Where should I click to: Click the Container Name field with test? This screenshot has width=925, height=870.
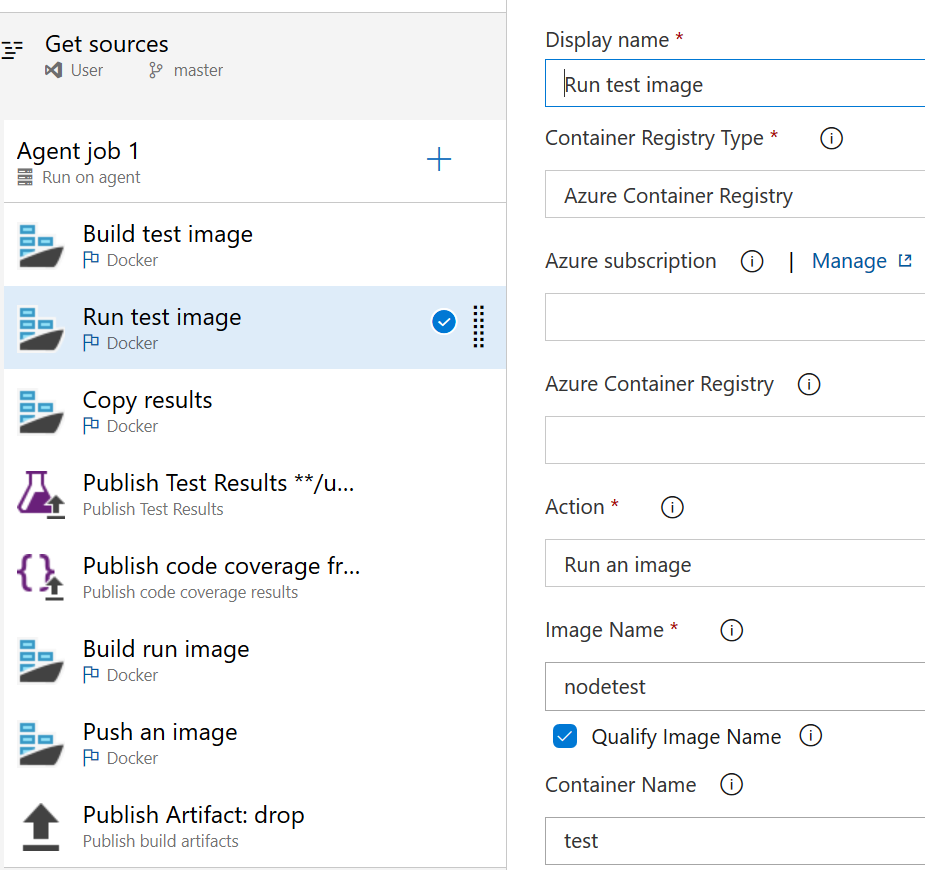[735, 841]
